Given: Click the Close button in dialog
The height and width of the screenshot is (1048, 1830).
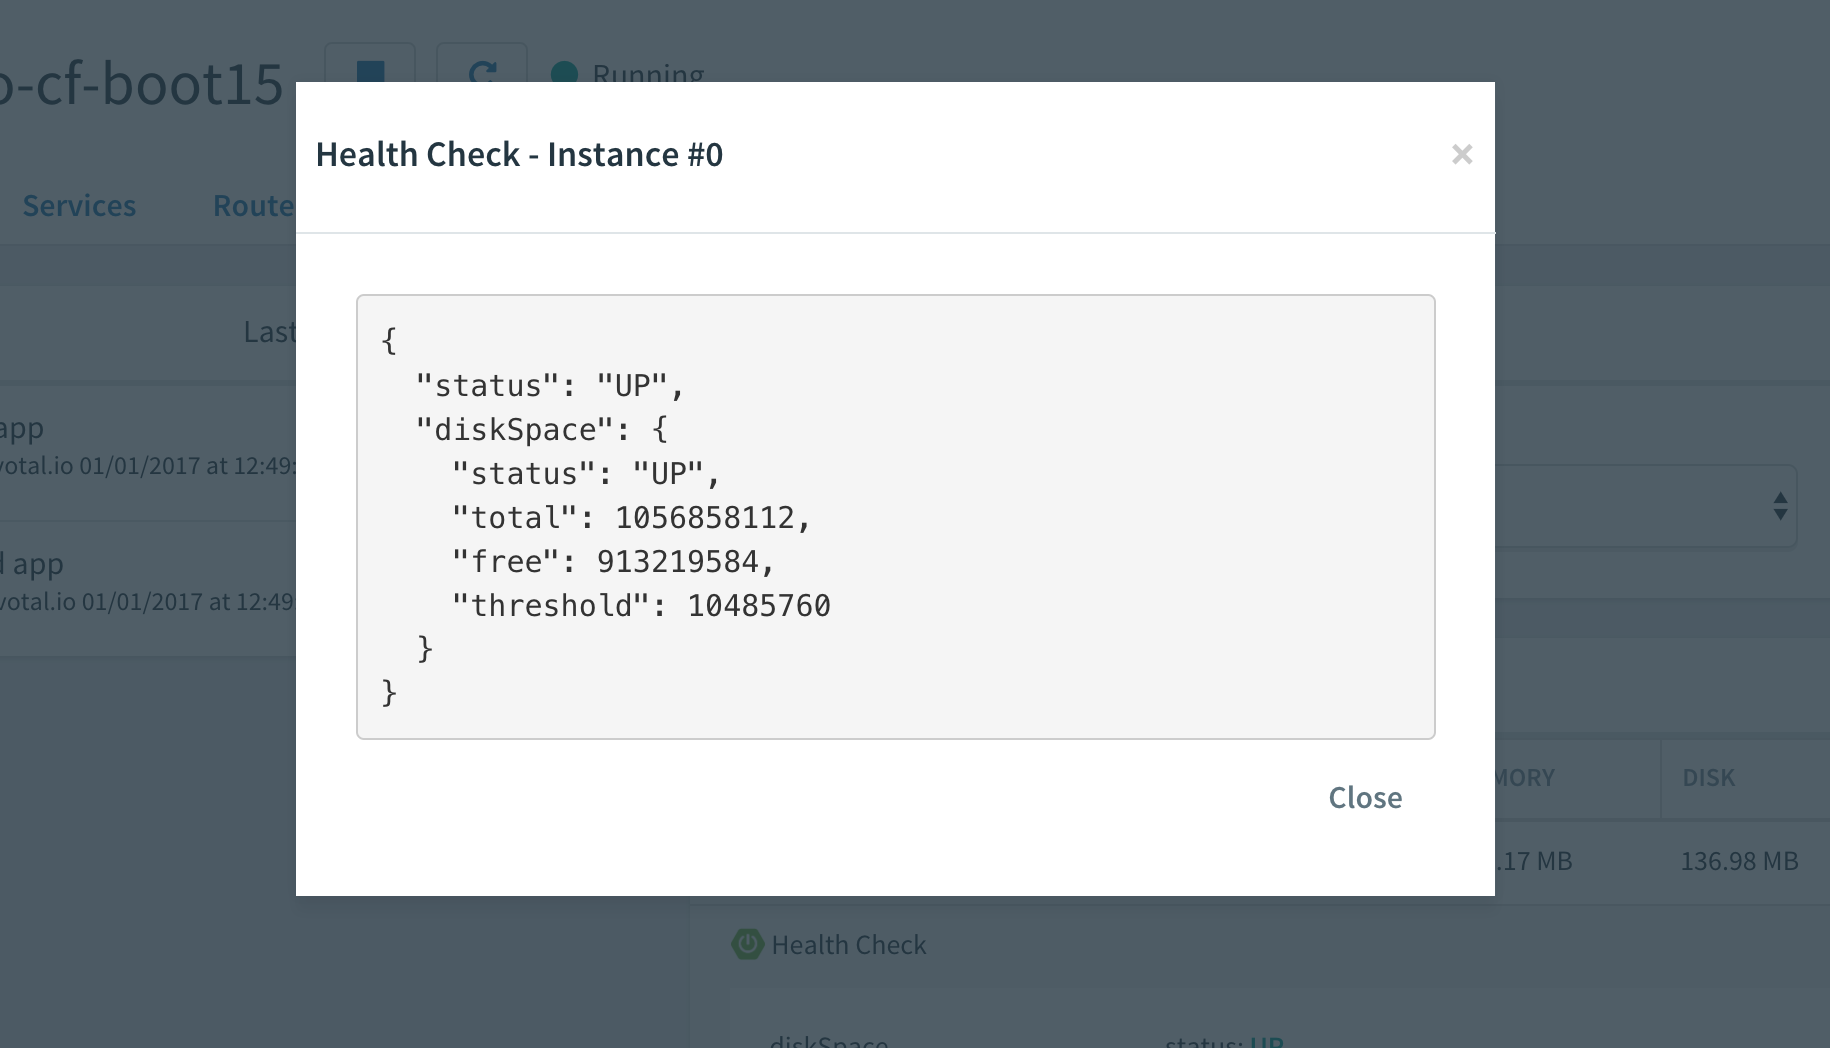Looking at the screenshot, I should 1365,797.
